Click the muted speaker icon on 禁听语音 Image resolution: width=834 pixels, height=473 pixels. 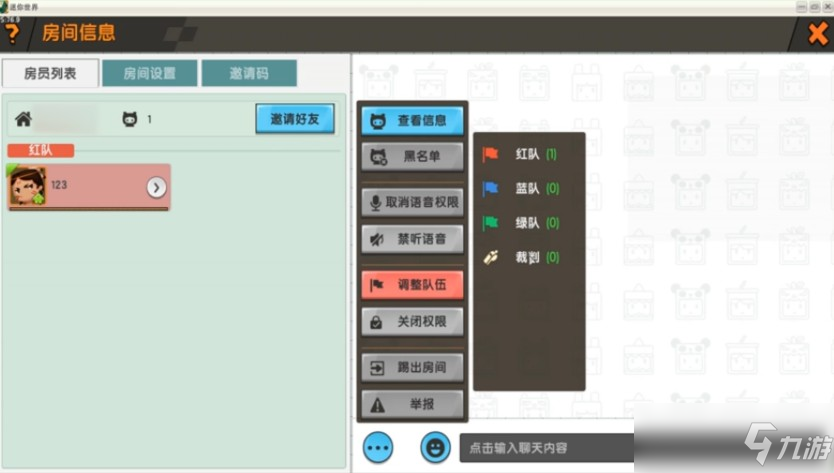click(377, 239)
